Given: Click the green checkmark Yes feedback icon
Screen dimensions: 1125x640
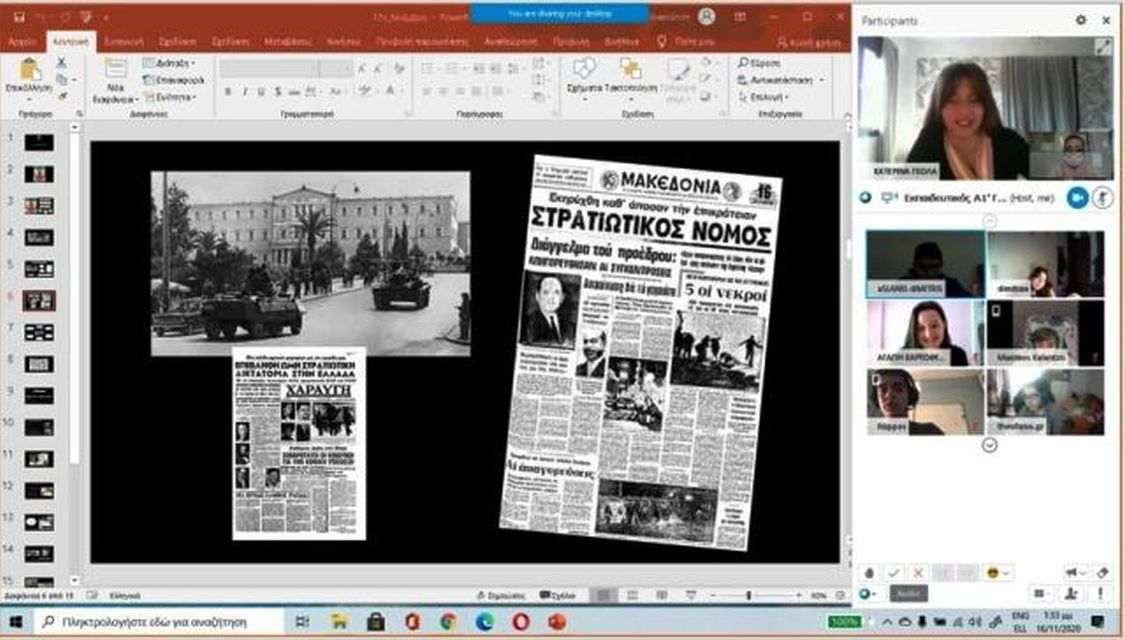Looking at the screenshot, I should click(893, 572).
